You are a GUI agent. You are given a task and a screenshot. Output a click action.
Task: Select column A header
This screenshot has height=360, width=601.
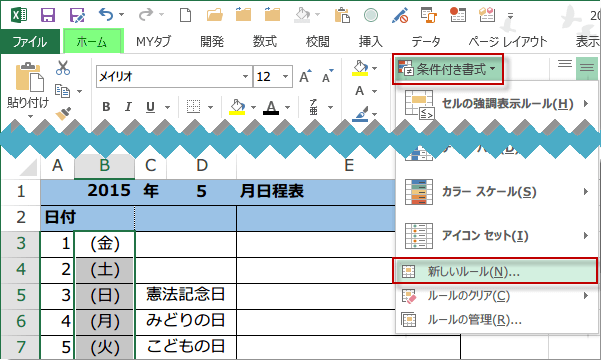57,166
